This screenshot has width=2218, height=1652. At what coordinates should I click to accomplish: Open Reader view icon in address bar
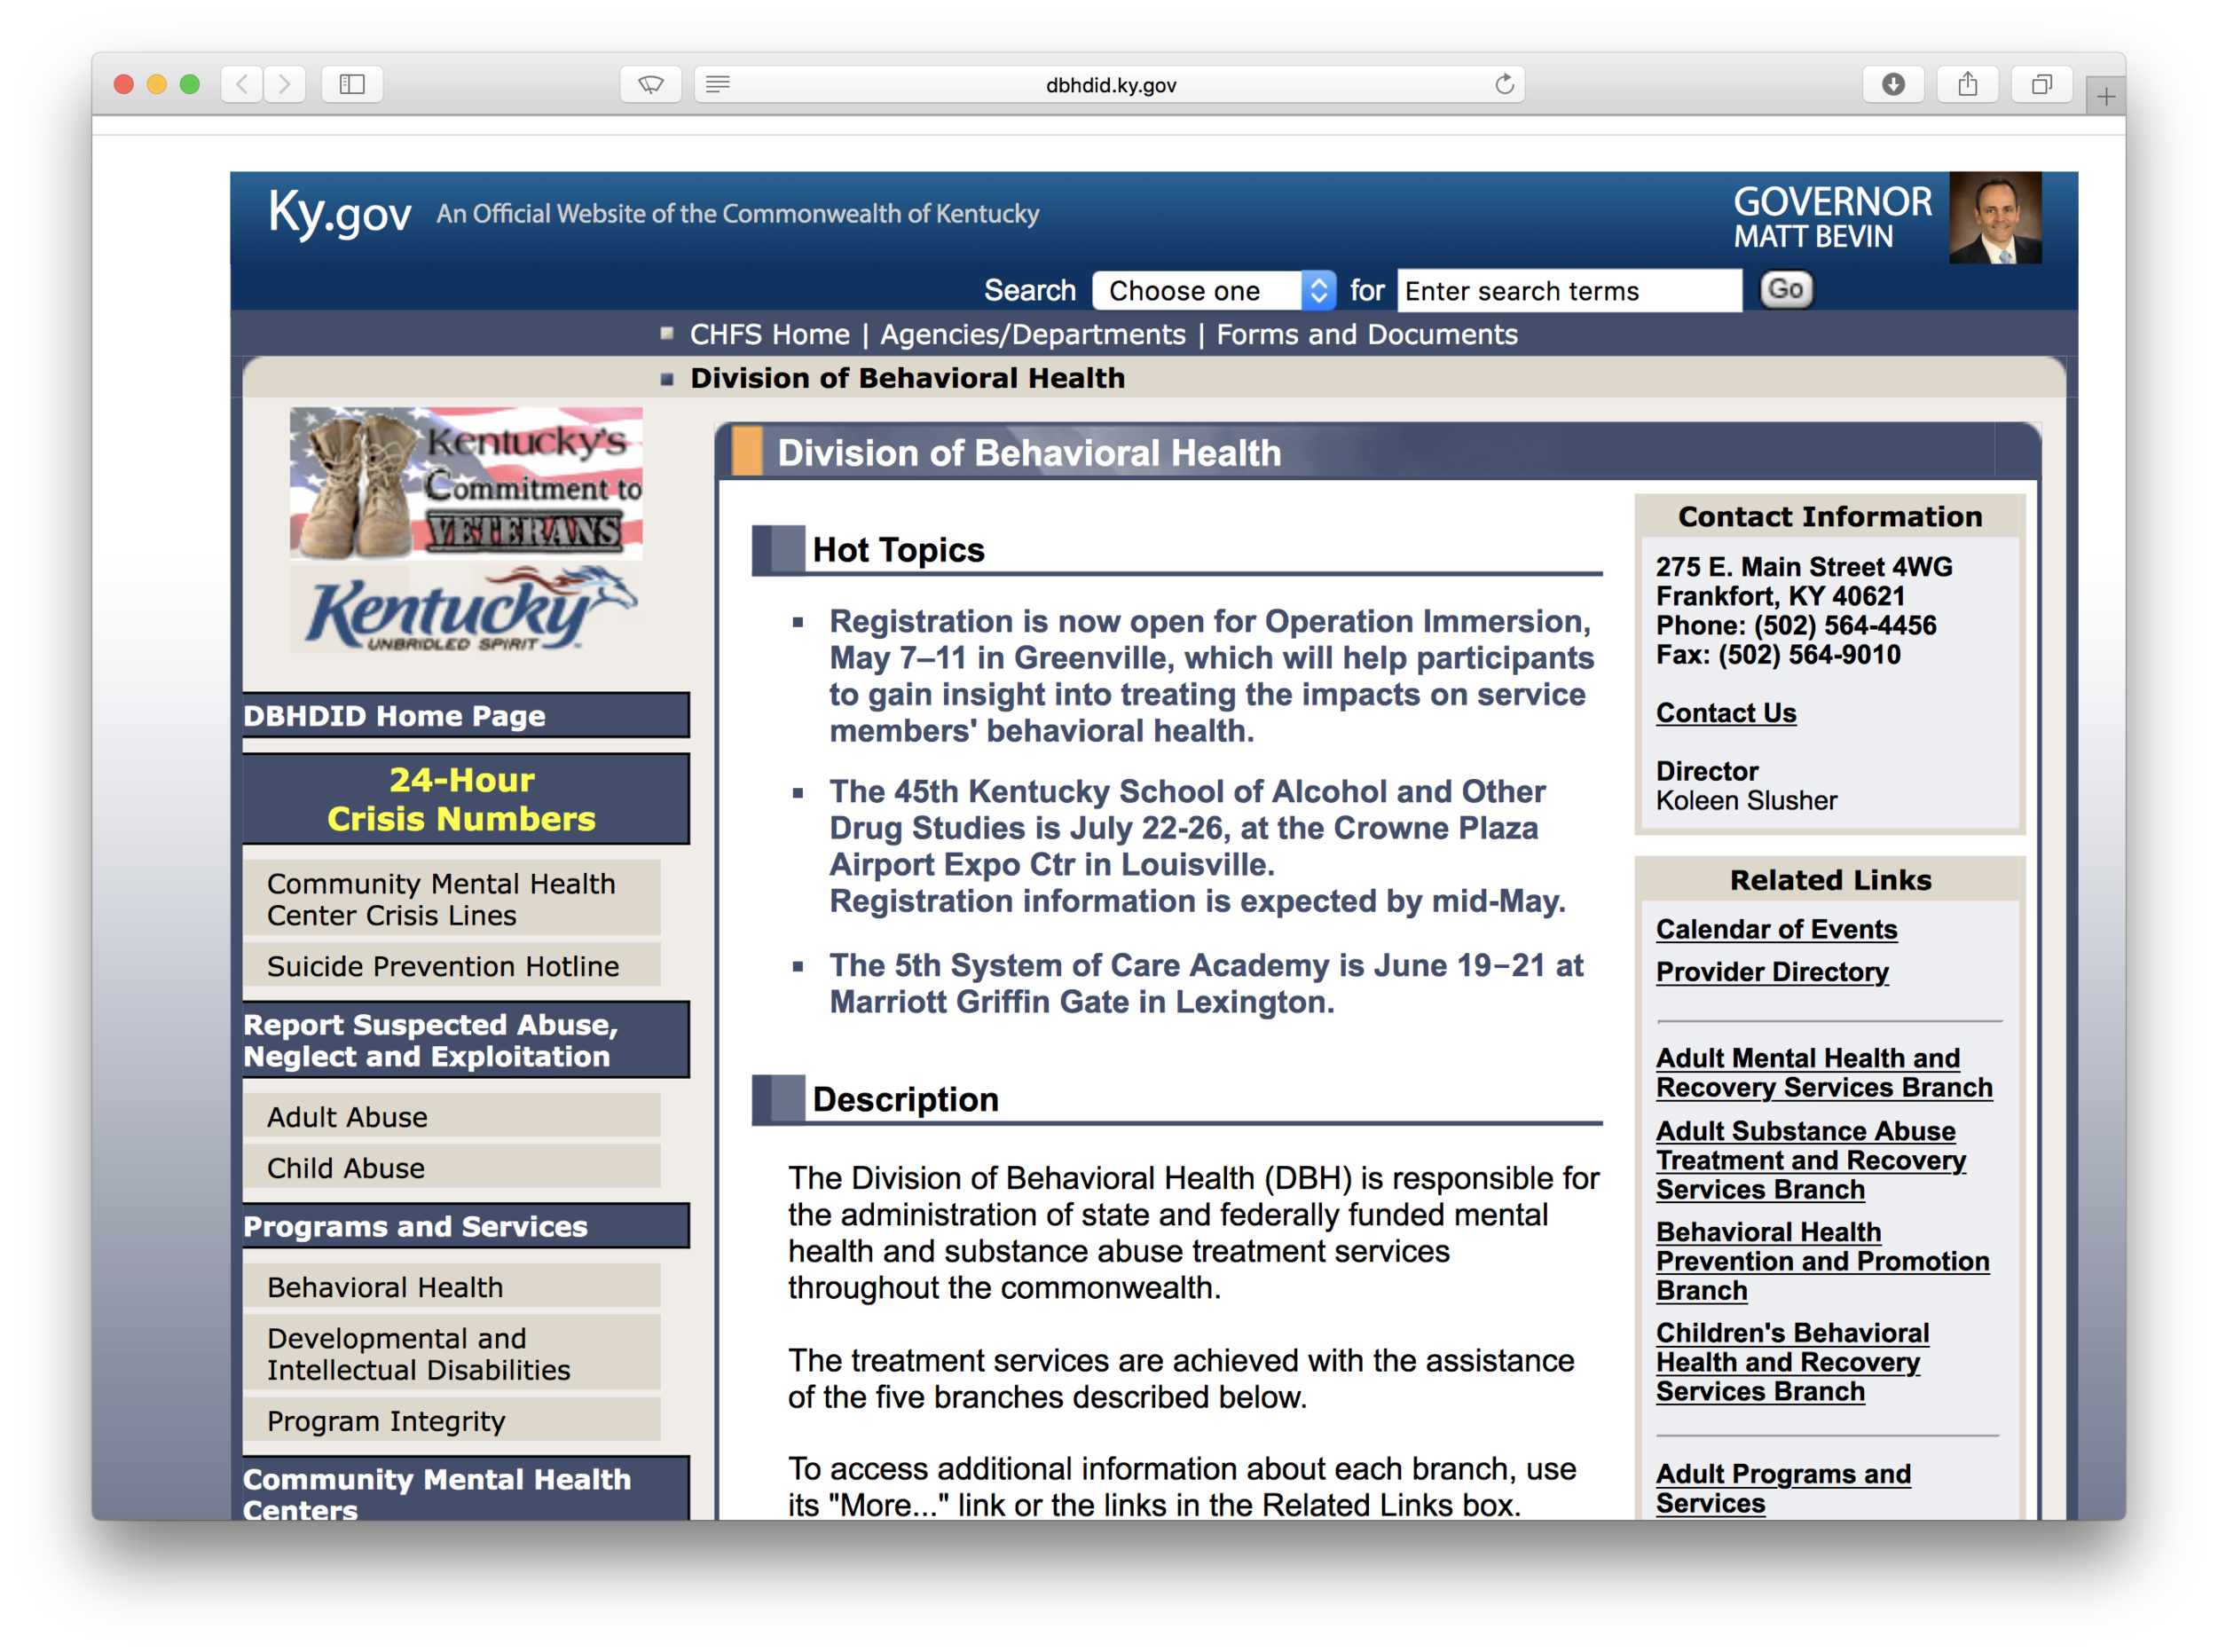(718, 84)
